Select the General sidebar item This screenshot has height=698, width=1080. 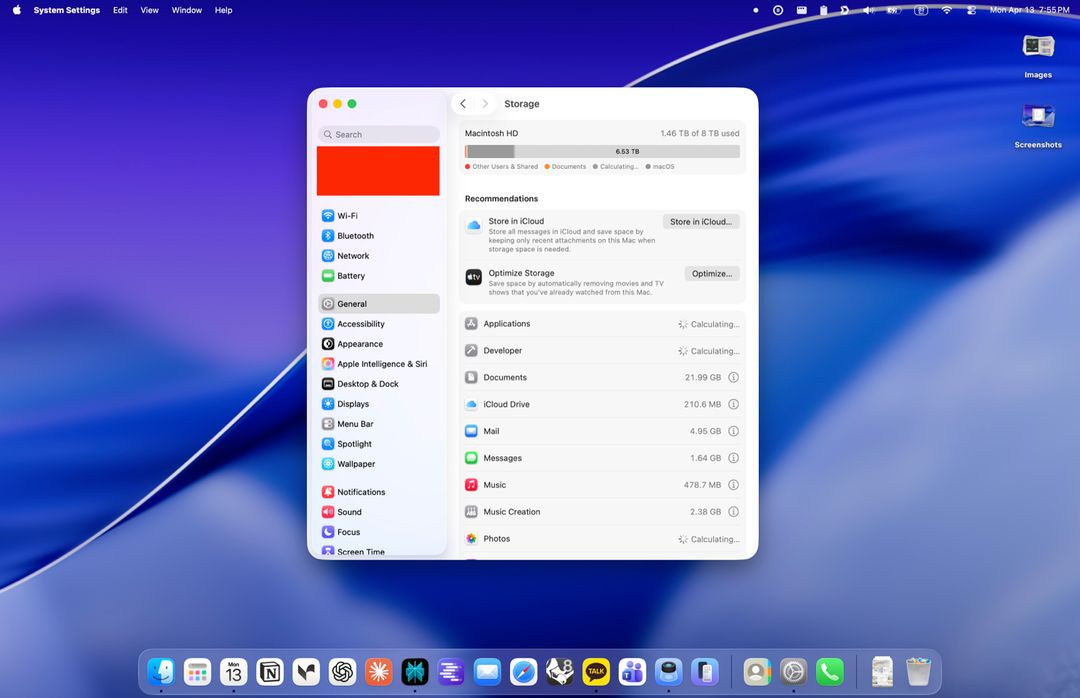[379, 304]
